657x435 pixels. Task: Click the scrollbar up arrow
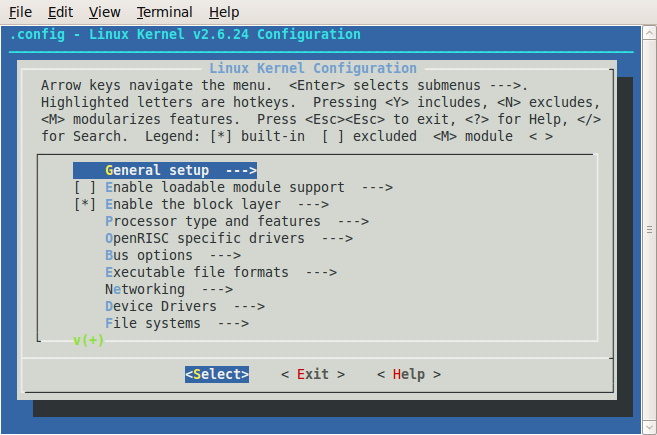pyautogui.click(x=649, y=33)
